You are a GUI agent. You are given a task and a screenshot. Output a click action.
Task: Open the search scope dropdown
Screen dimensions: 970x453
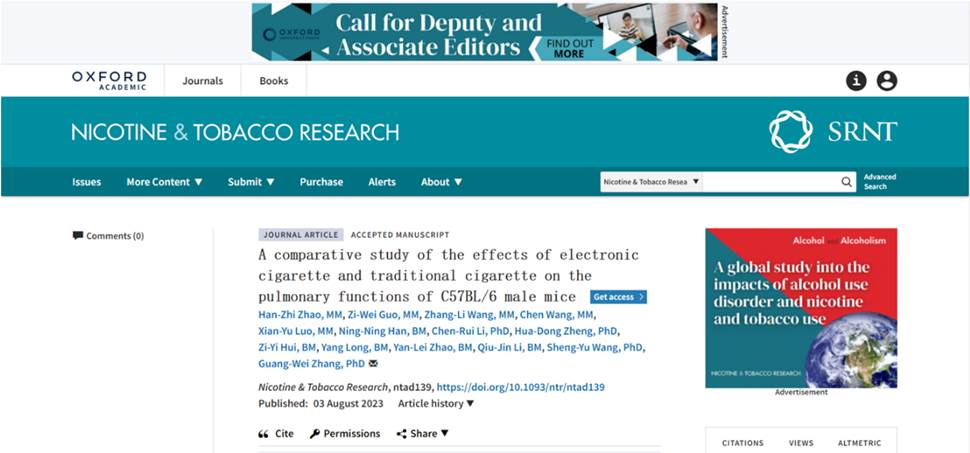pyautogui.click(x=651, y=182)
